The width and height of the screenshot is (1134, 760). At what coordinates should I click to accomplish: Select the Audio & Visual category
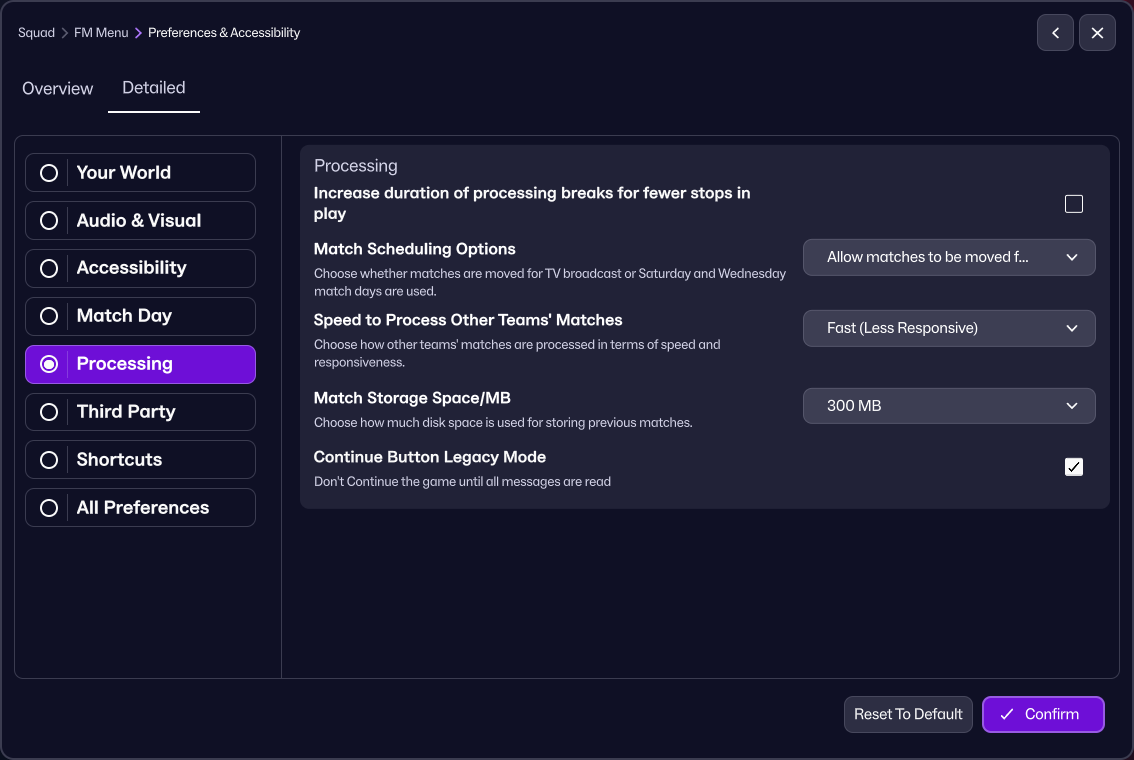[x=140, y=220]
